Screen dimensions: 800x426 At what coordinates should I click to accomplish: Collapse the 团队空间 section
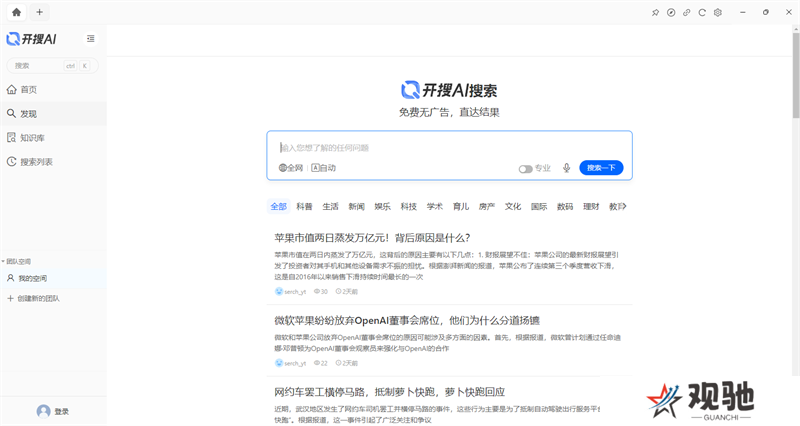tap(16, 261)
